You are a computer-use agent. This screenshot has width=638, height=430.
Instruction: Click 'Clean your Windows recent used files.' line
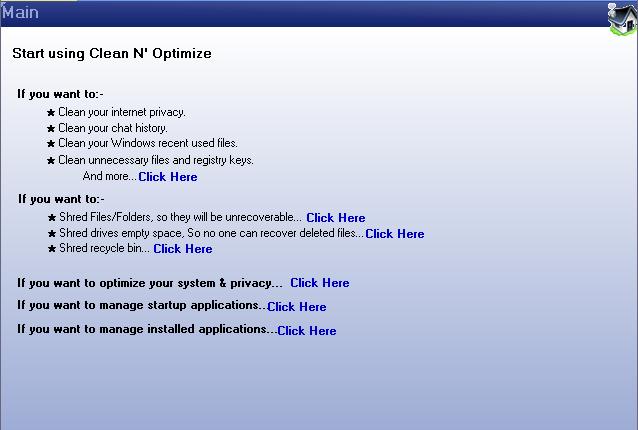pos(148,143)
